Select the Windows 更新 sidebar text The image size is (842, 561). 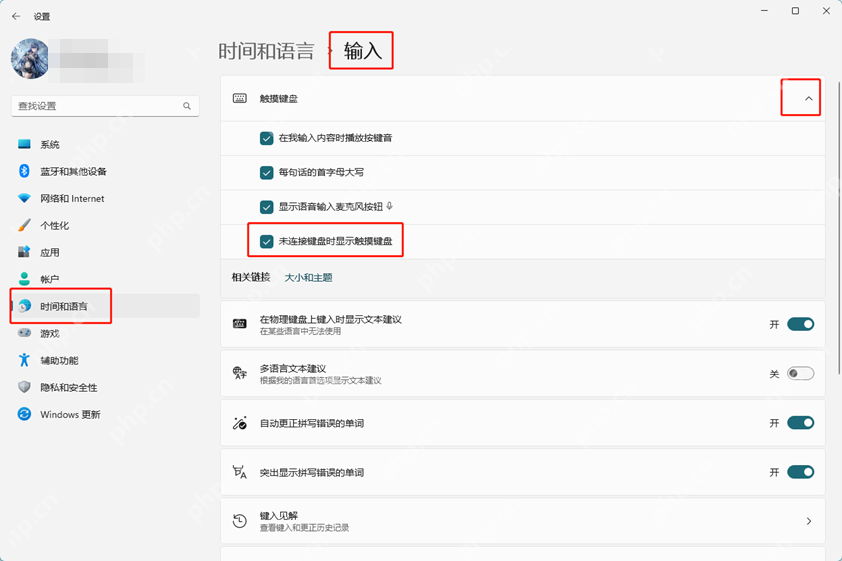(x=70, y=414)
